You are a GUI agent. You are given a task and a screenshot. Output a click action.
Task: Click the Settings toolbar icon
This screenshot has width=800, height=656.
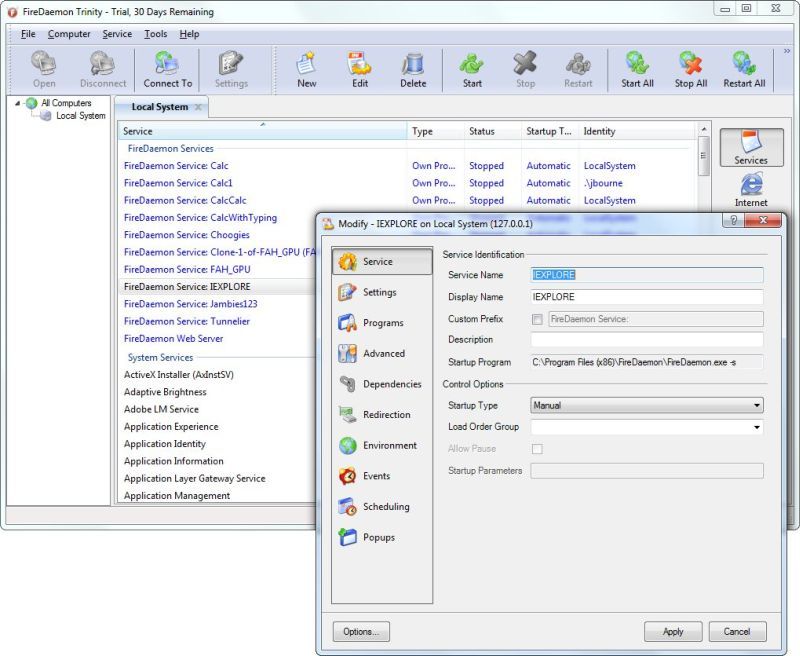coord(231,69)
